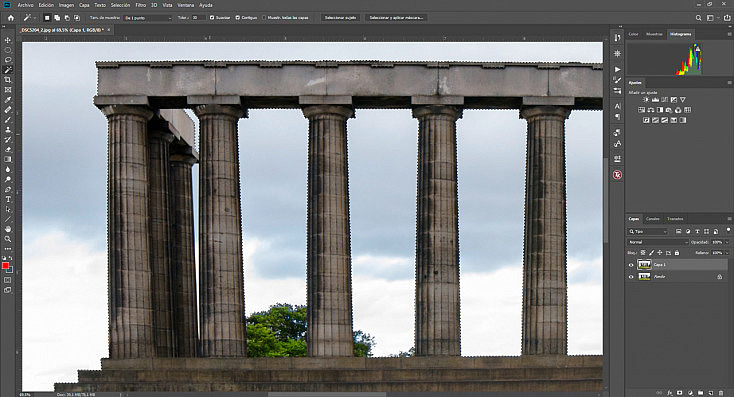734x397 pixels.
Task: Add Levels adjustment
Action: tap(655, 100)
